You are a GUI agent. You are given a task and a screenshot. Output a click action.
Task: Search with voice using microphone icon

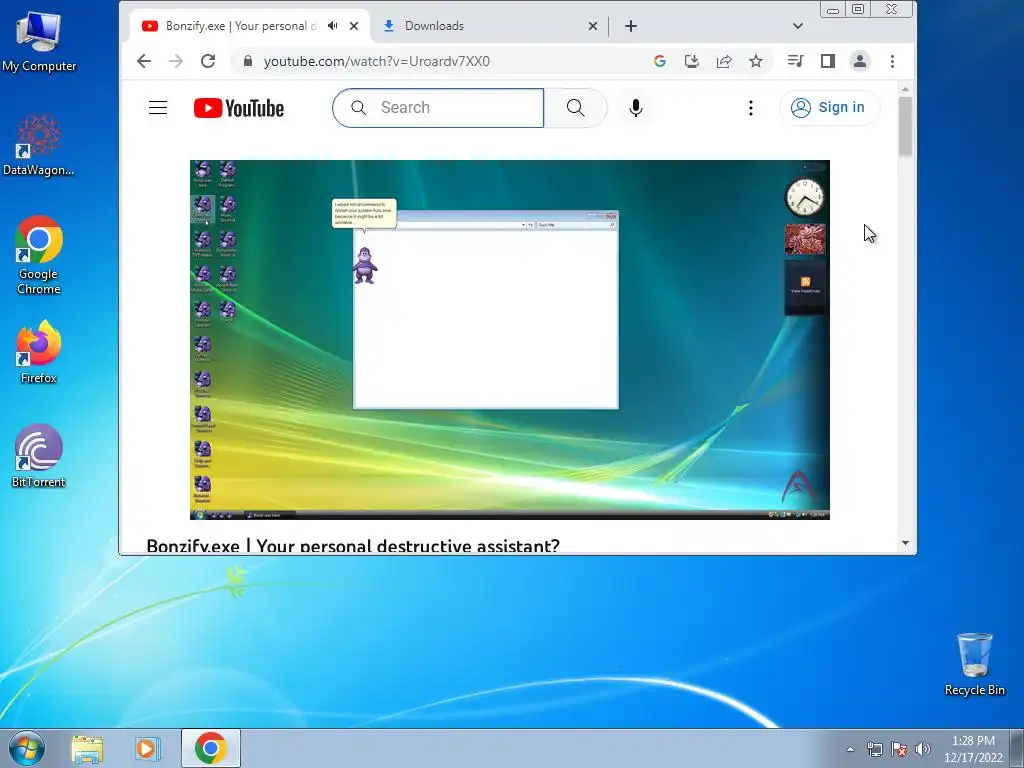pos(635,108)
